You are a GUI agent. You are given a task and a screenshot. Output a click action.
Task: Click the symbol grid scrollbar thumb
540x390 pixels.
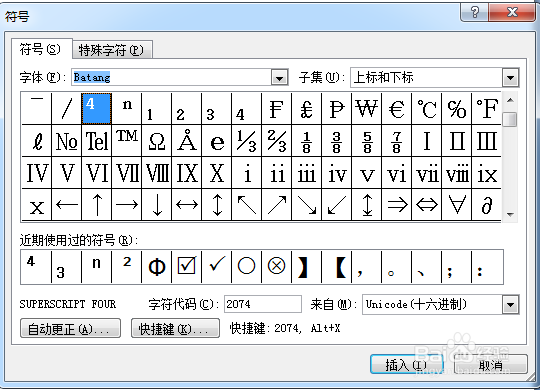point(510,120)
